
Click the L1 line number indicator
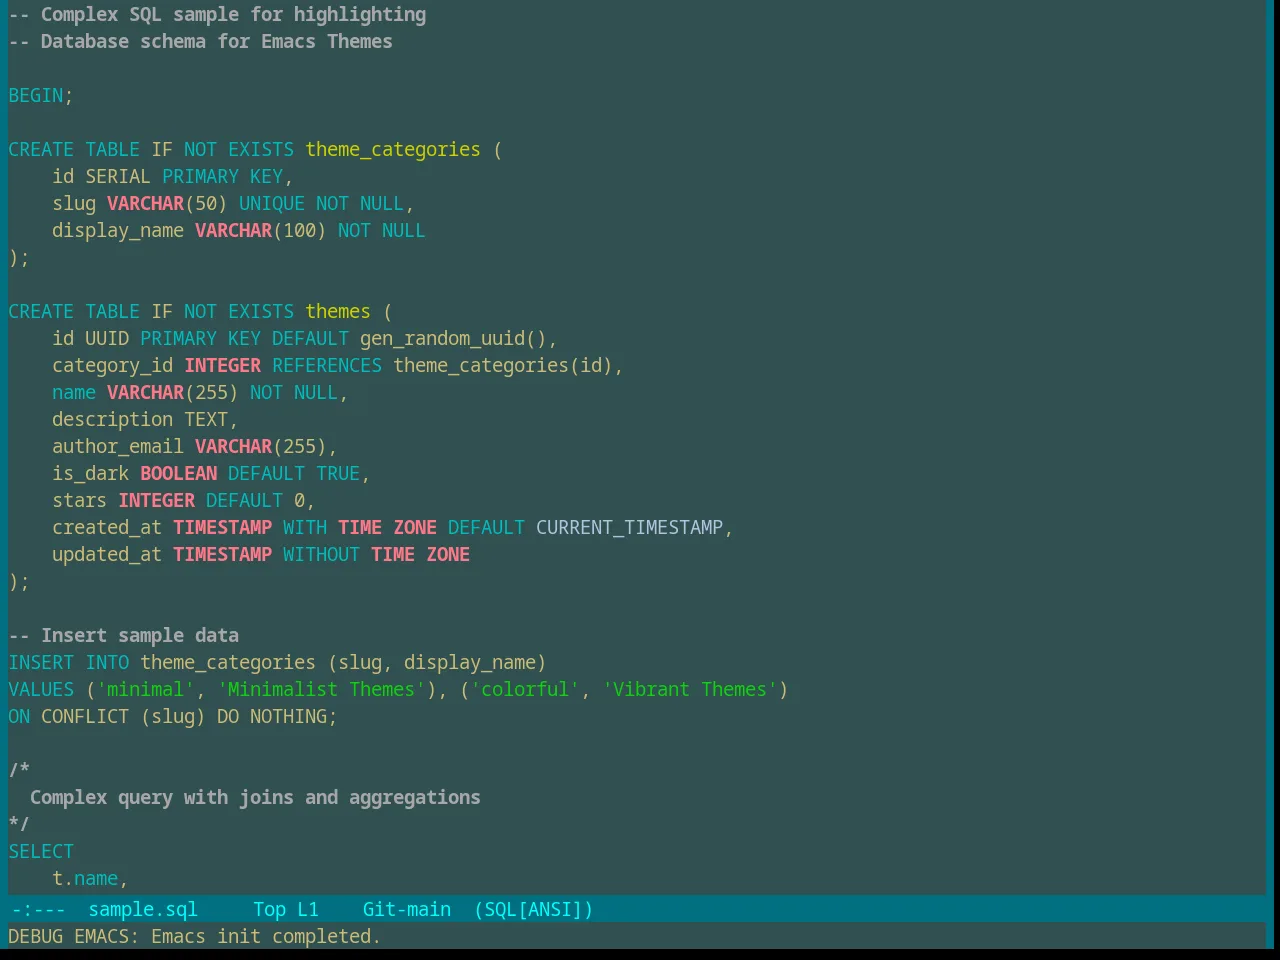(x=308, y=909)
